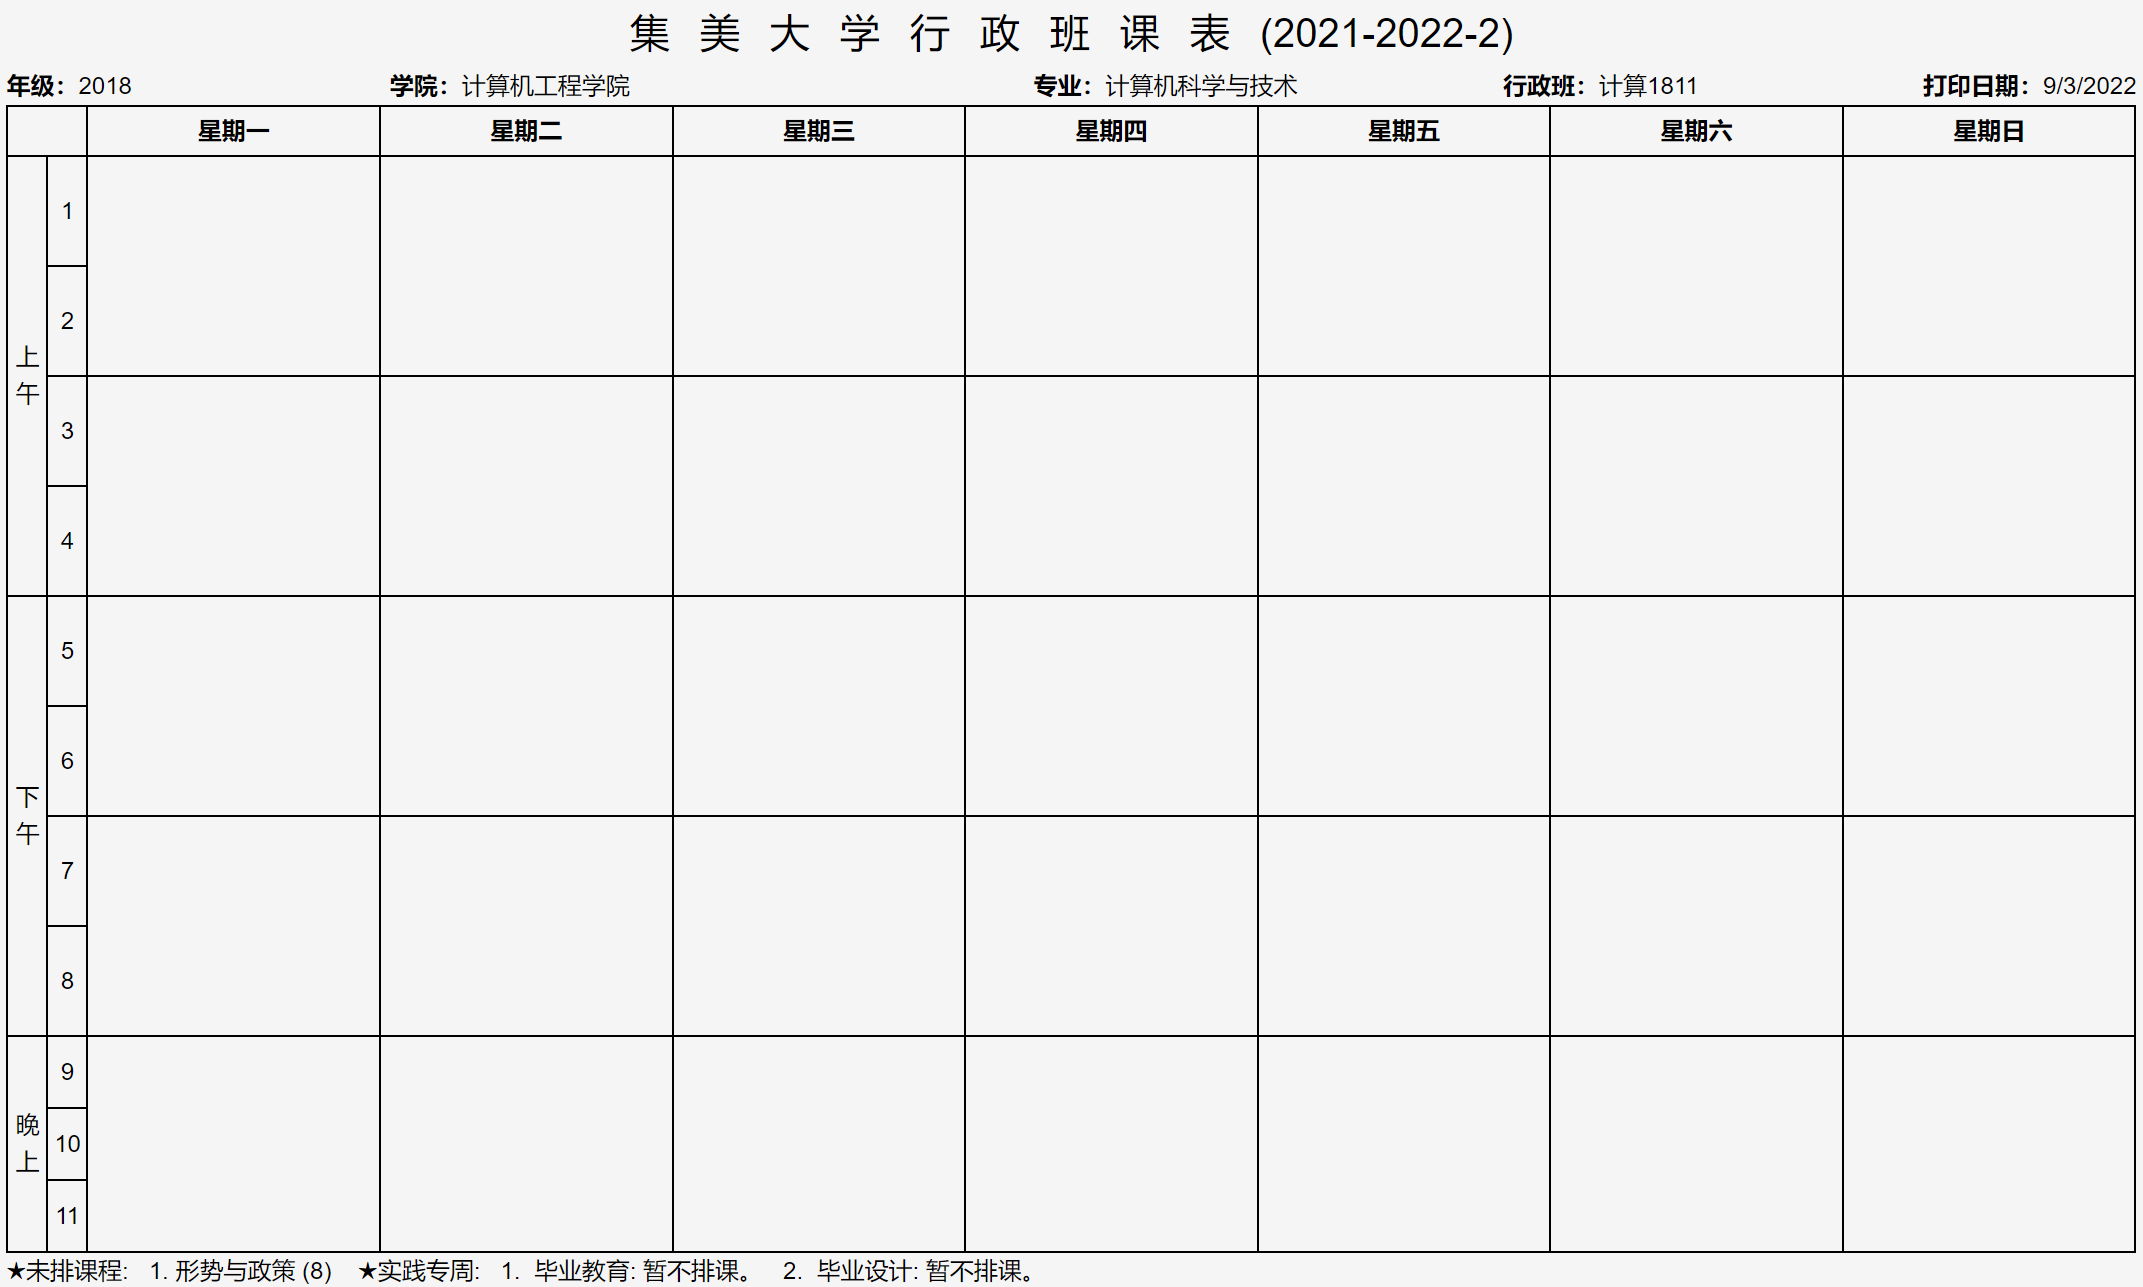Click 星期一 cell for periods 1-2

pyautogui.click(x=234, y=266)
